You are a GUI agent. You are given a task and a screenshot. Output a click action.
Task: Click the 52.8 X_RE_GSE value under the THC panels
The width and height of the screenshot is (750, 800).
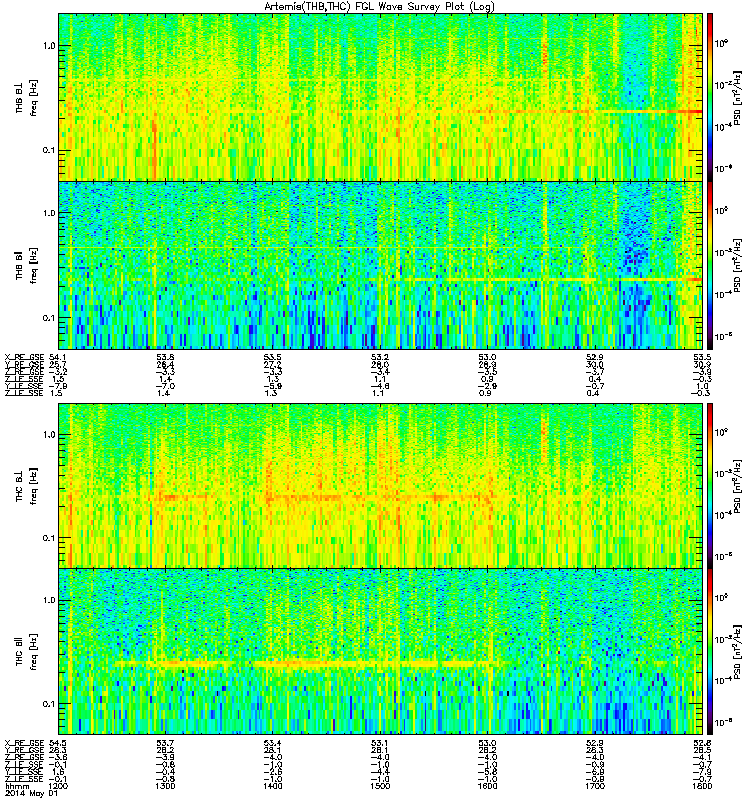point(703,743)
